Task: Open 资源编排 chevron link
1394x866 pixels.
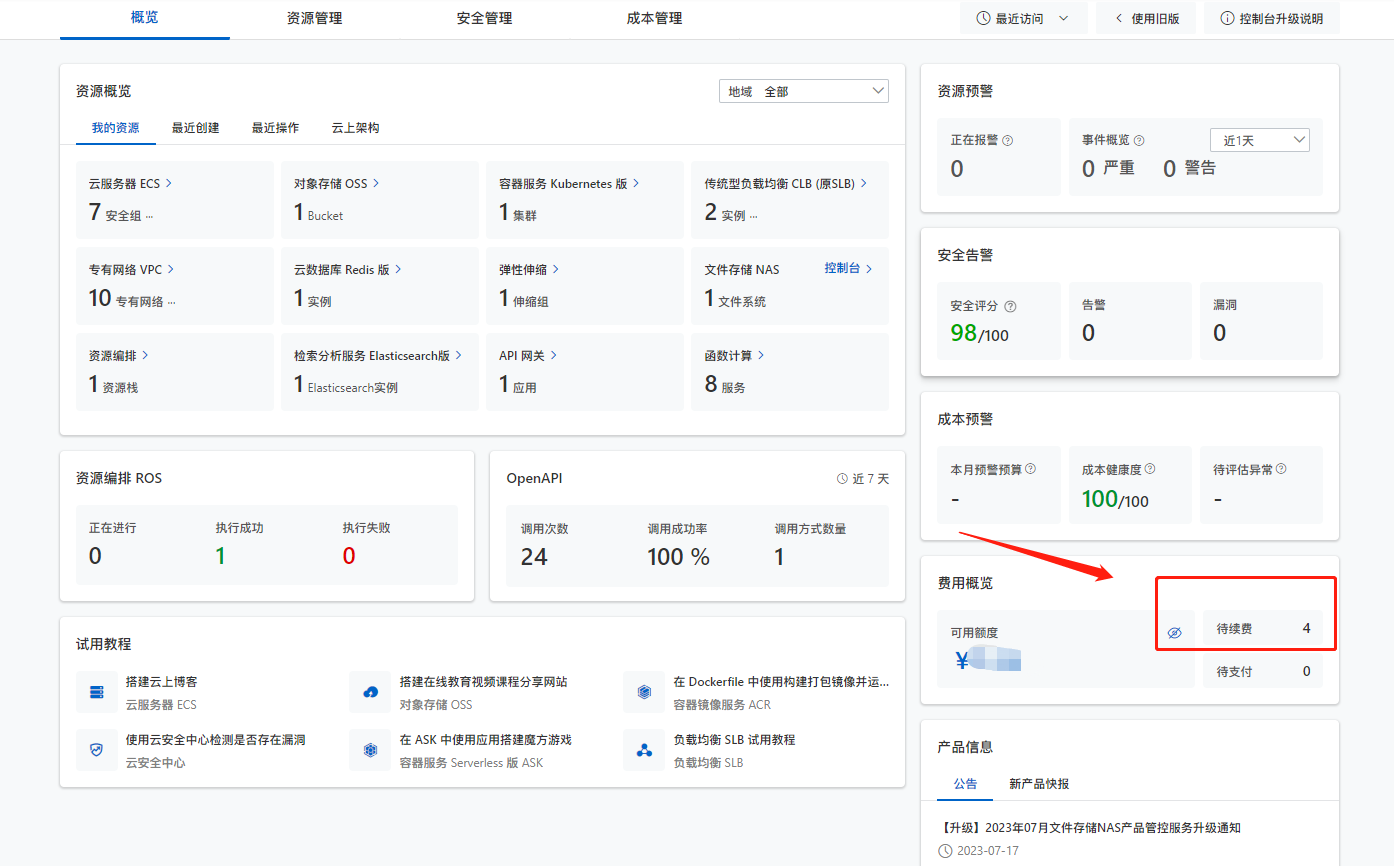Action: click(x=146, y=355)
